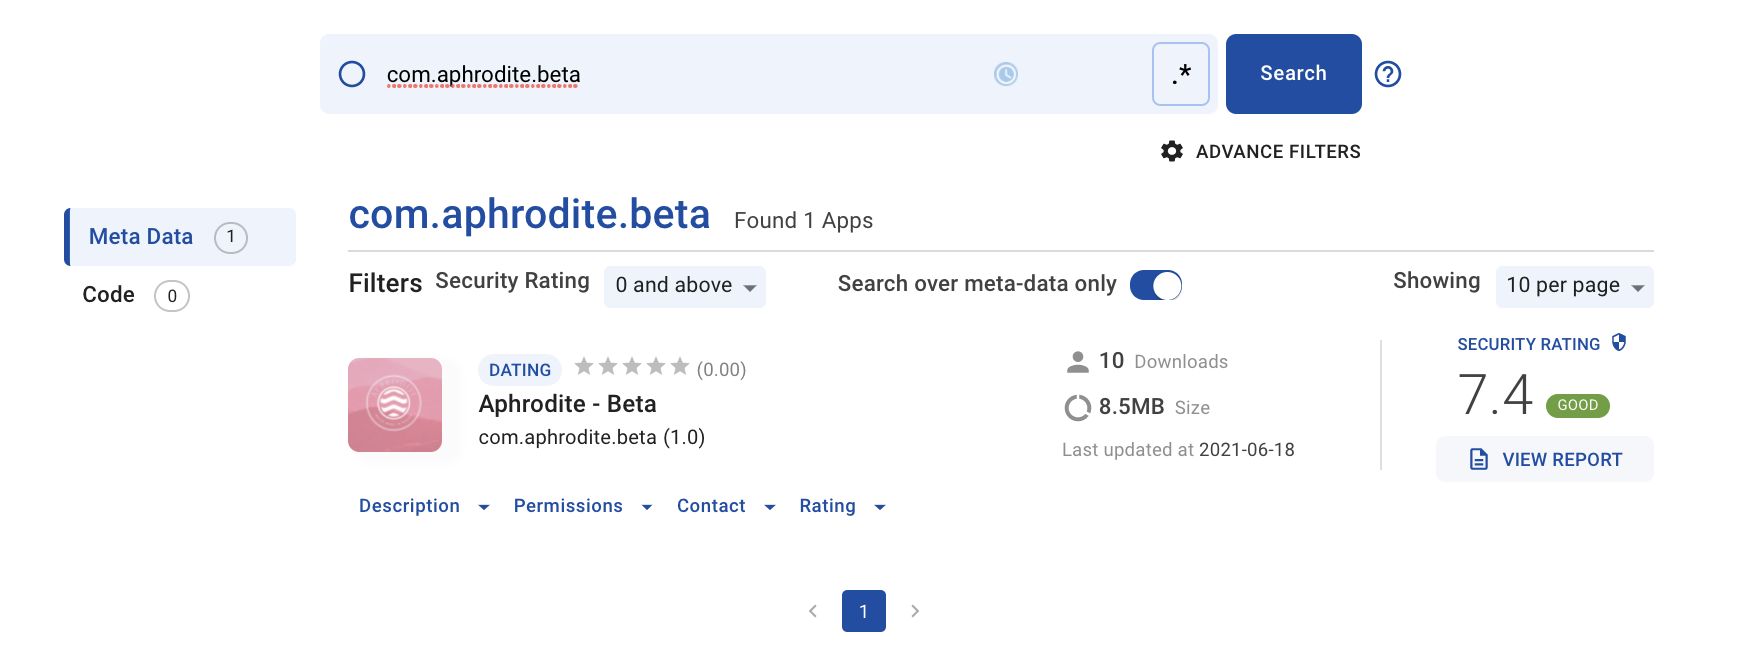1744x662 pixels.
Task: Click the GOOD rating badge
Action: point(1578,405)
